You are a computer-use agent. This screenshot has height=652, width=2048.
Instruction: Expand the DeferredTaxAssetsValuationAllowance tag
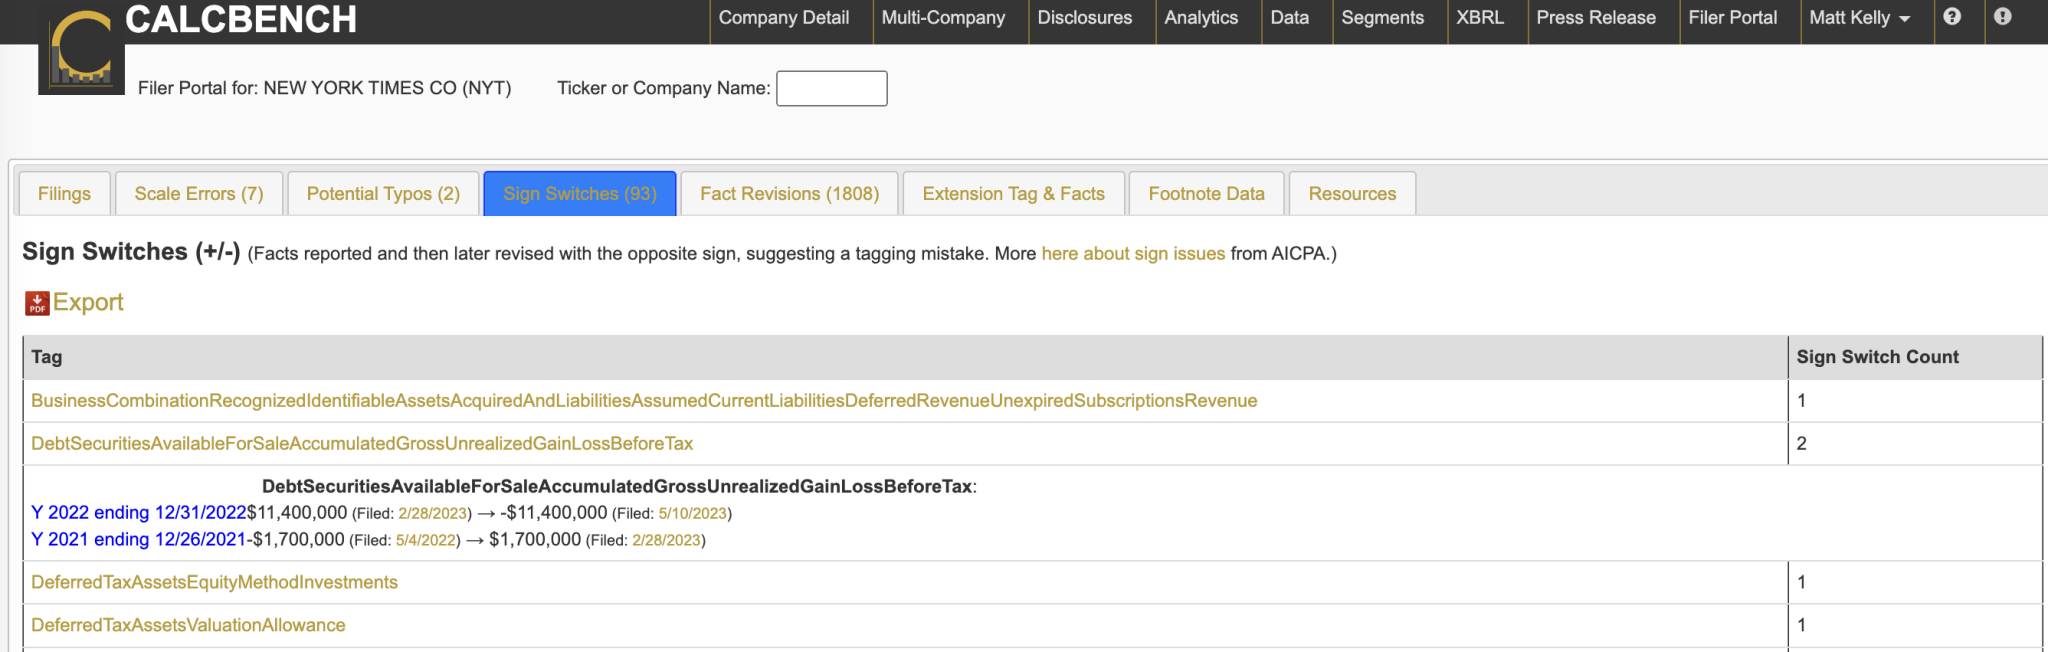[x=188, y=625]
